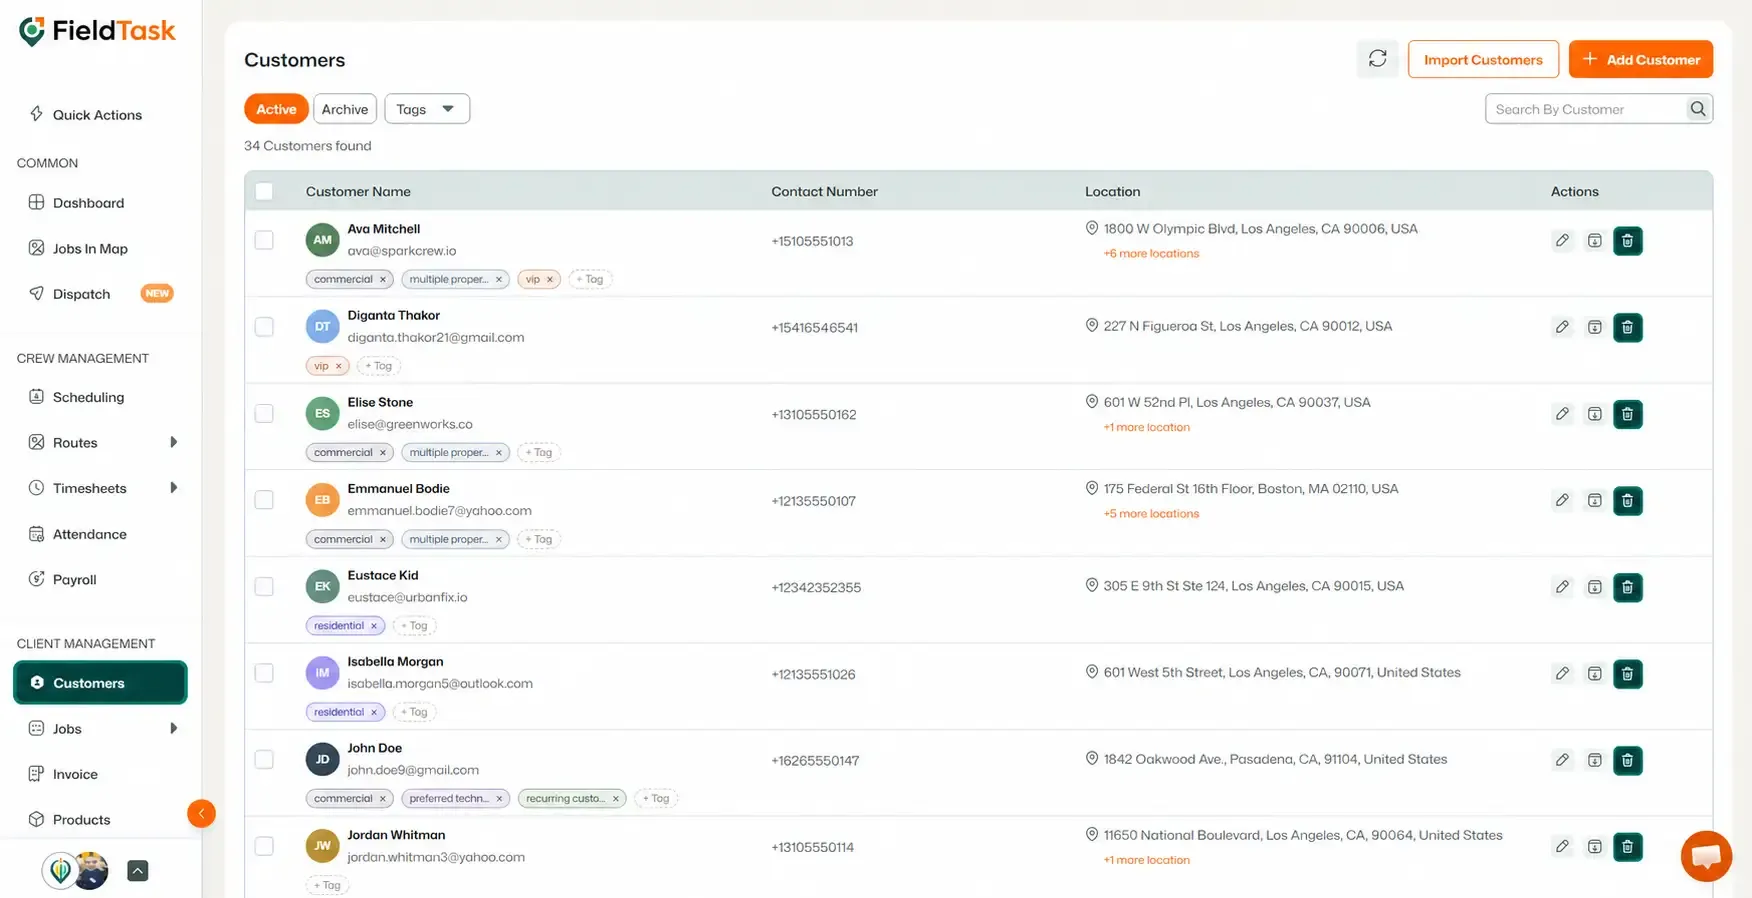
Task: Check the box for Diganta Thakor
Action: [264, 327]
